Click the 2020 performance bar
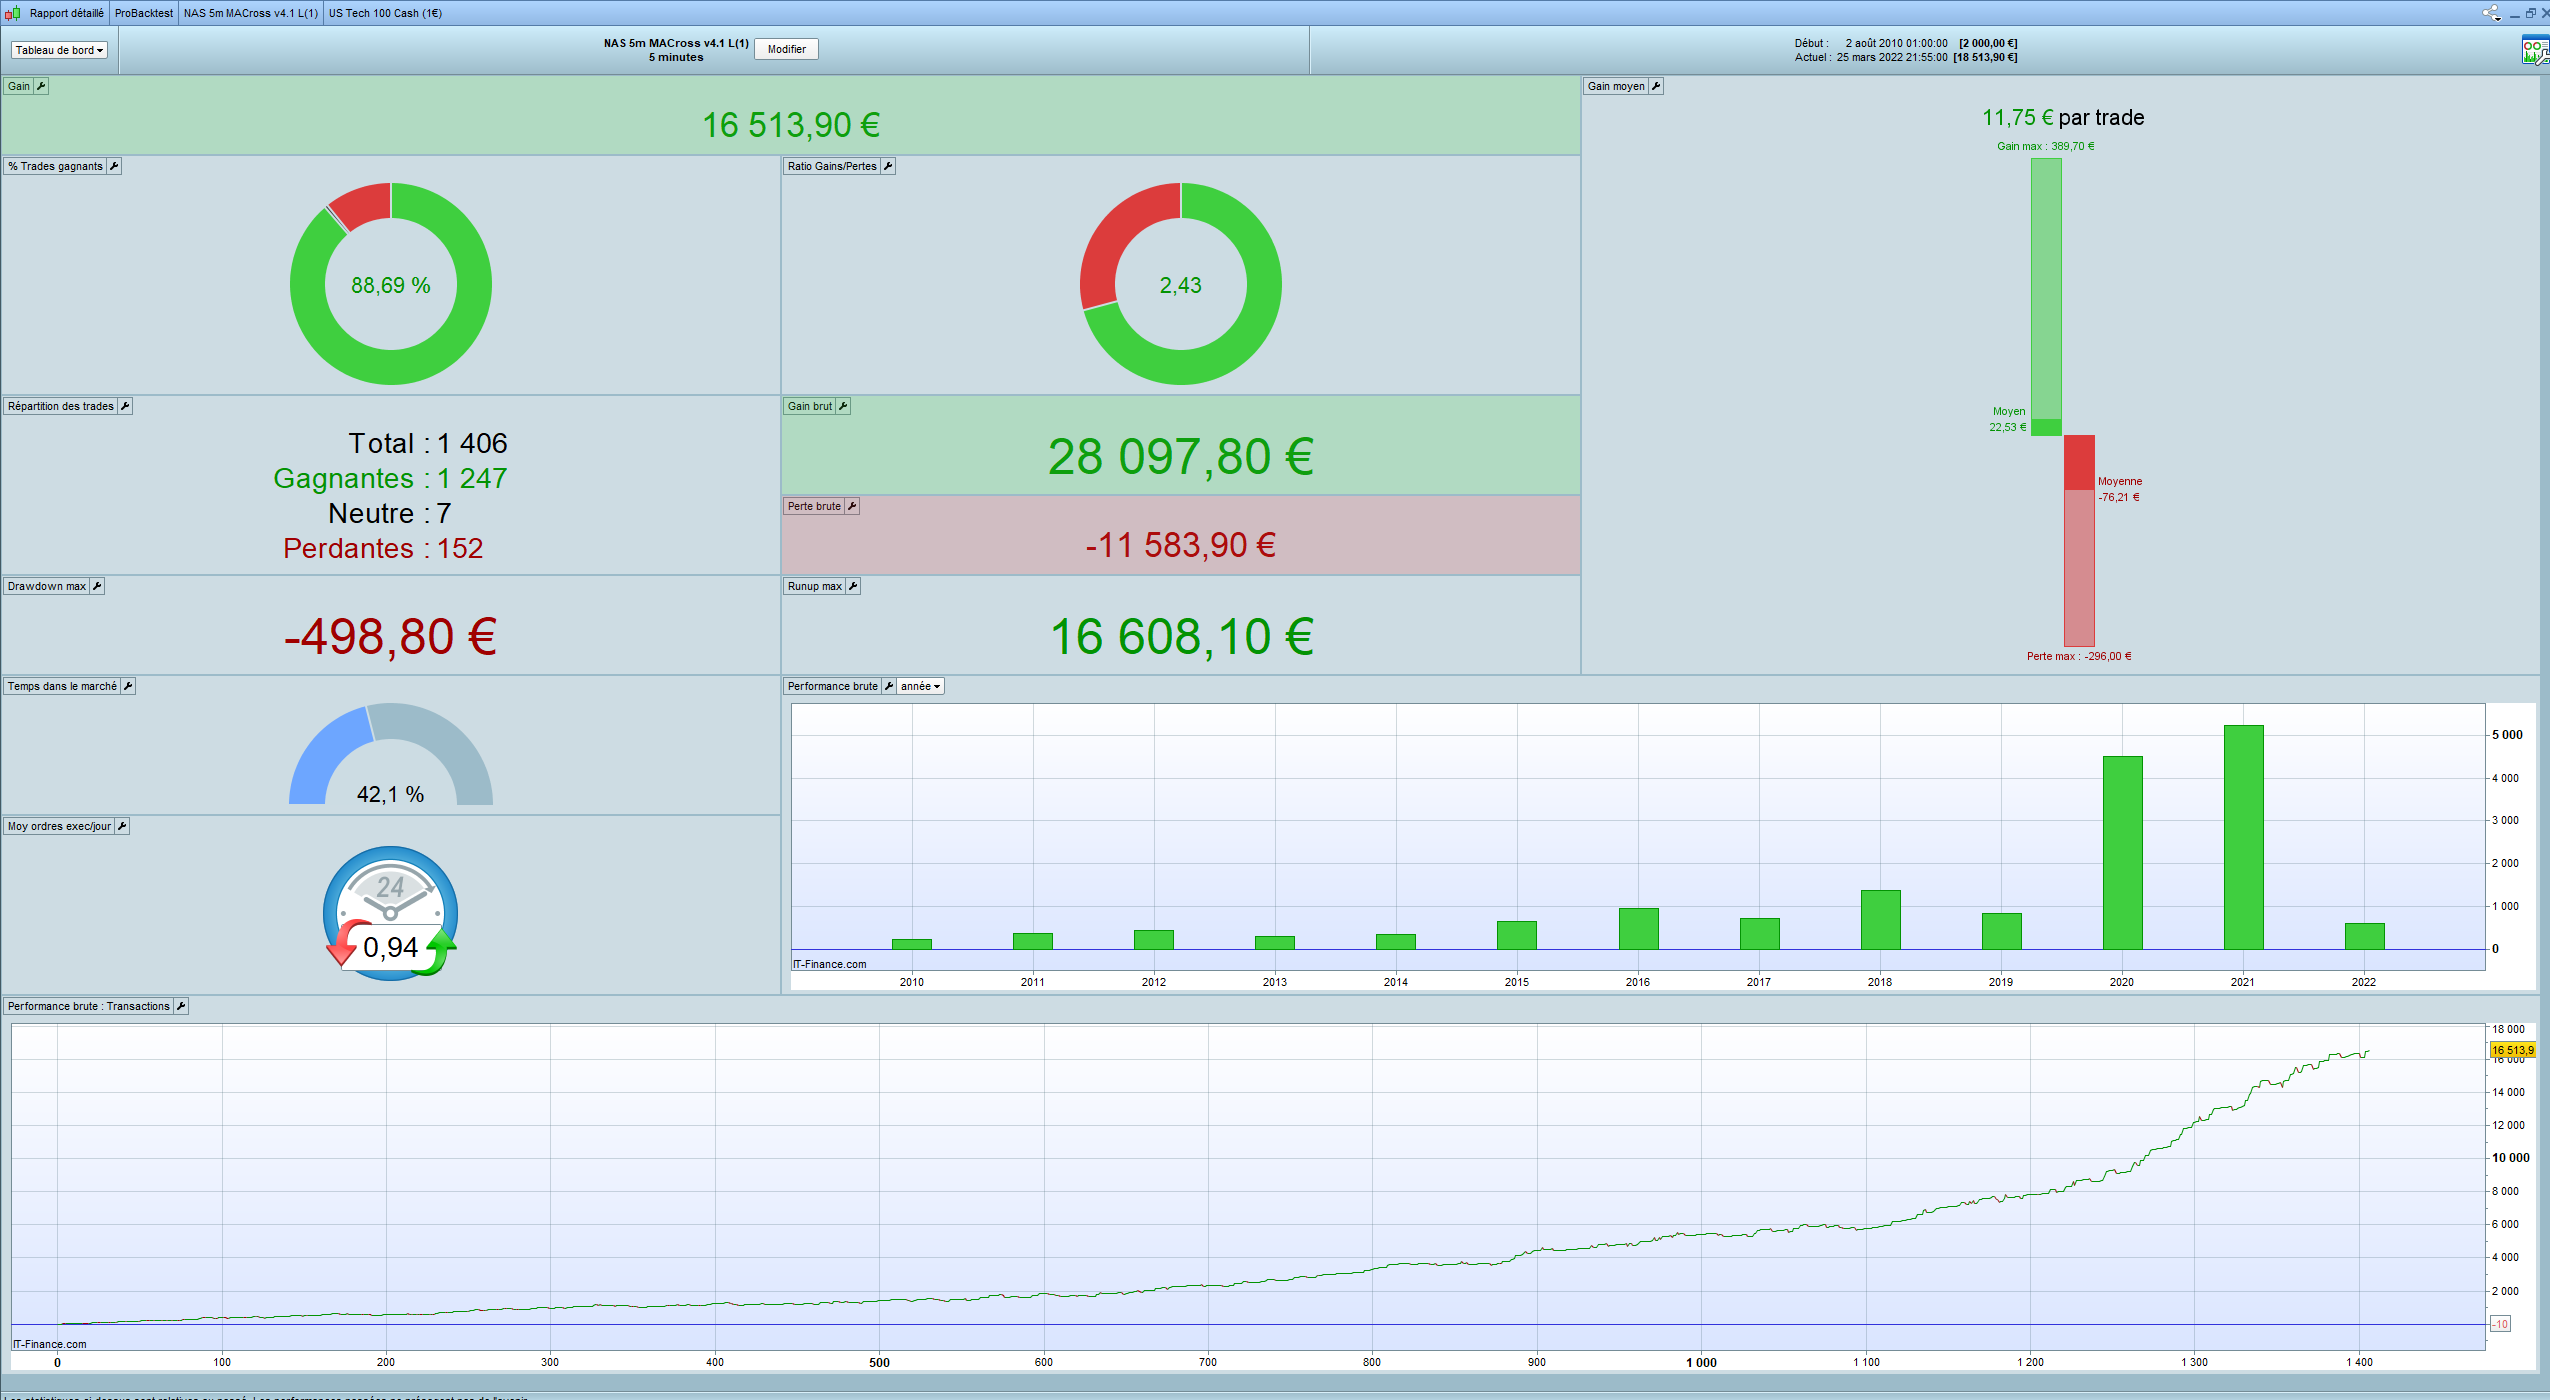Image resolution: width=2550 pixels, height=1400 pixels. pos(2122,852)
